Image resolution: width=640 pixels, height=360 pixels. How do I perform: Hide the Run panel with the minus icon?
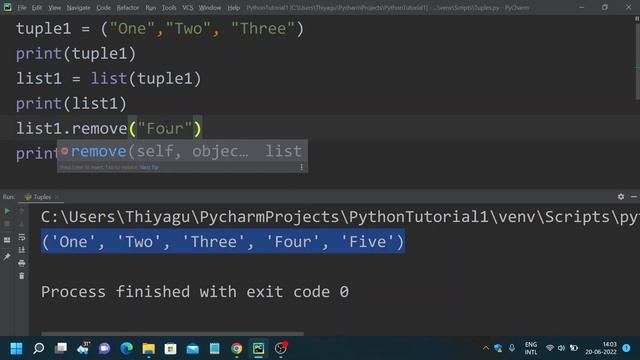point(633,197)
